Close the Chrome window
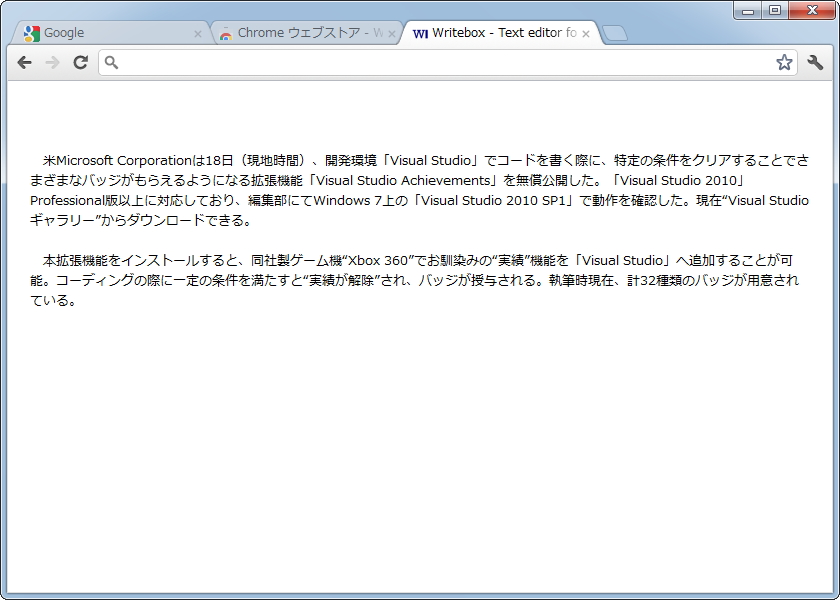The width and height of the screenshot is (840, 600). pos(812,10)
